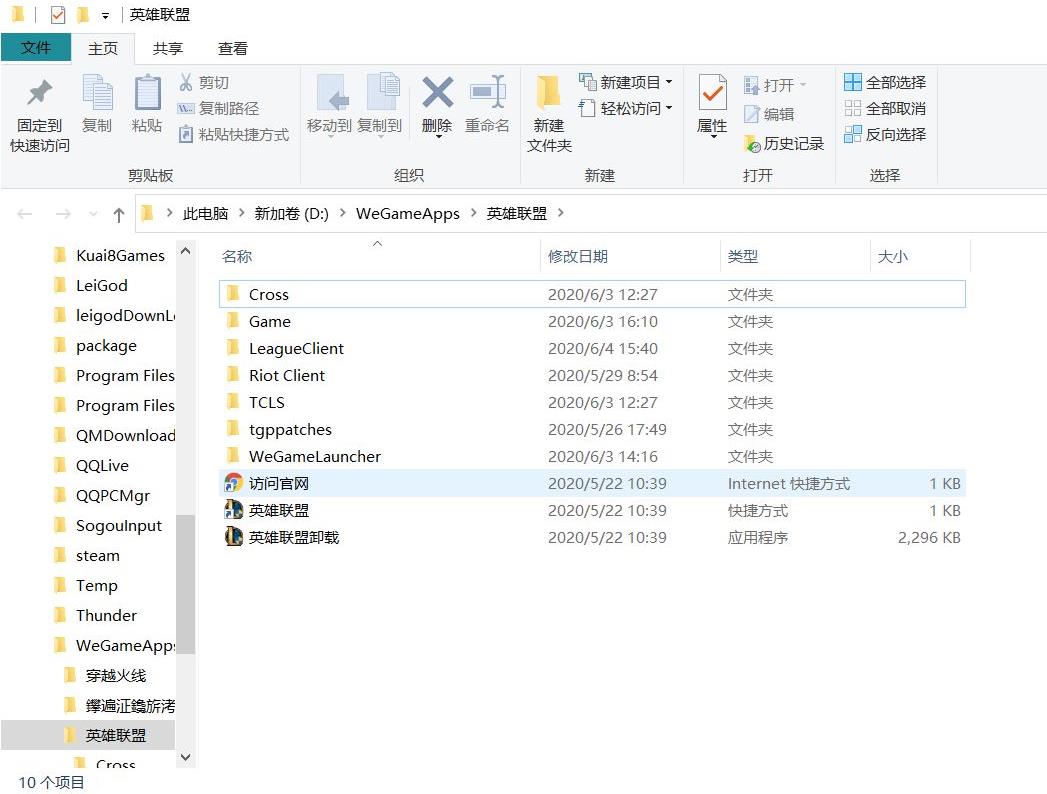Open the 文件 menu

(36, 47)
